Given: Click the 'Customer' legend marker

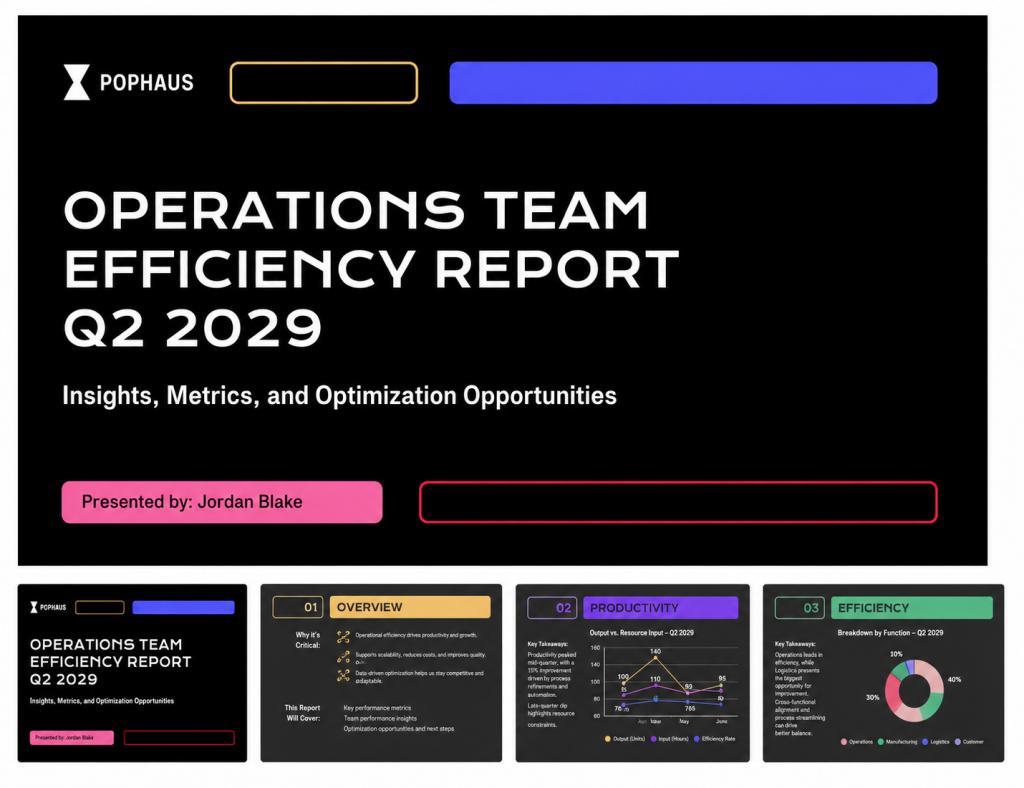Looking at the screenshot, I should (x=957, y=742).
